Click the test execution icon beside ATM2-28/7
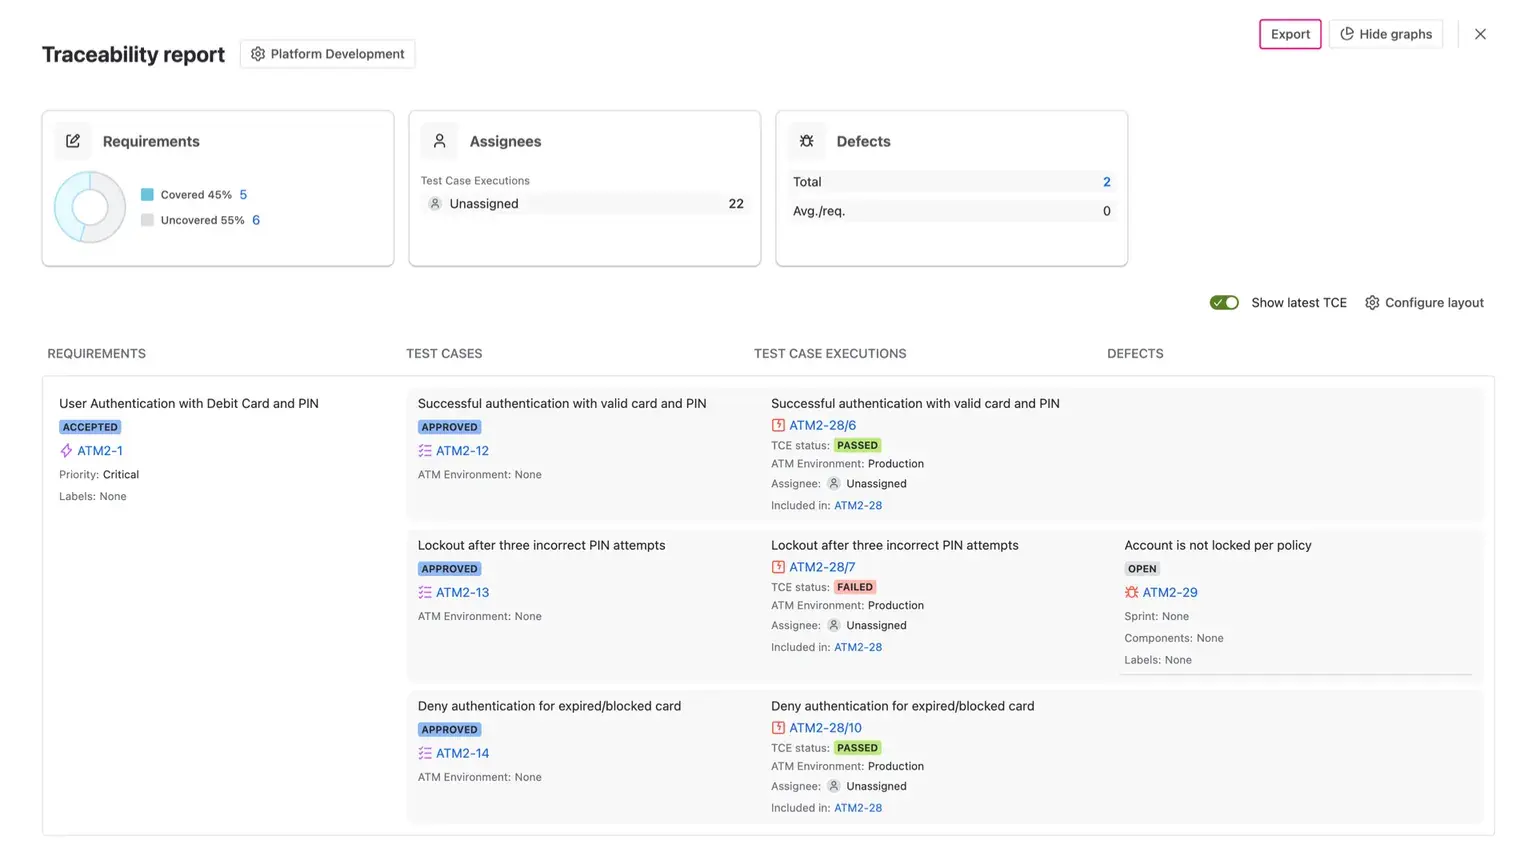This screenshot has height=864, width=1536. click(x=777, y=566)
